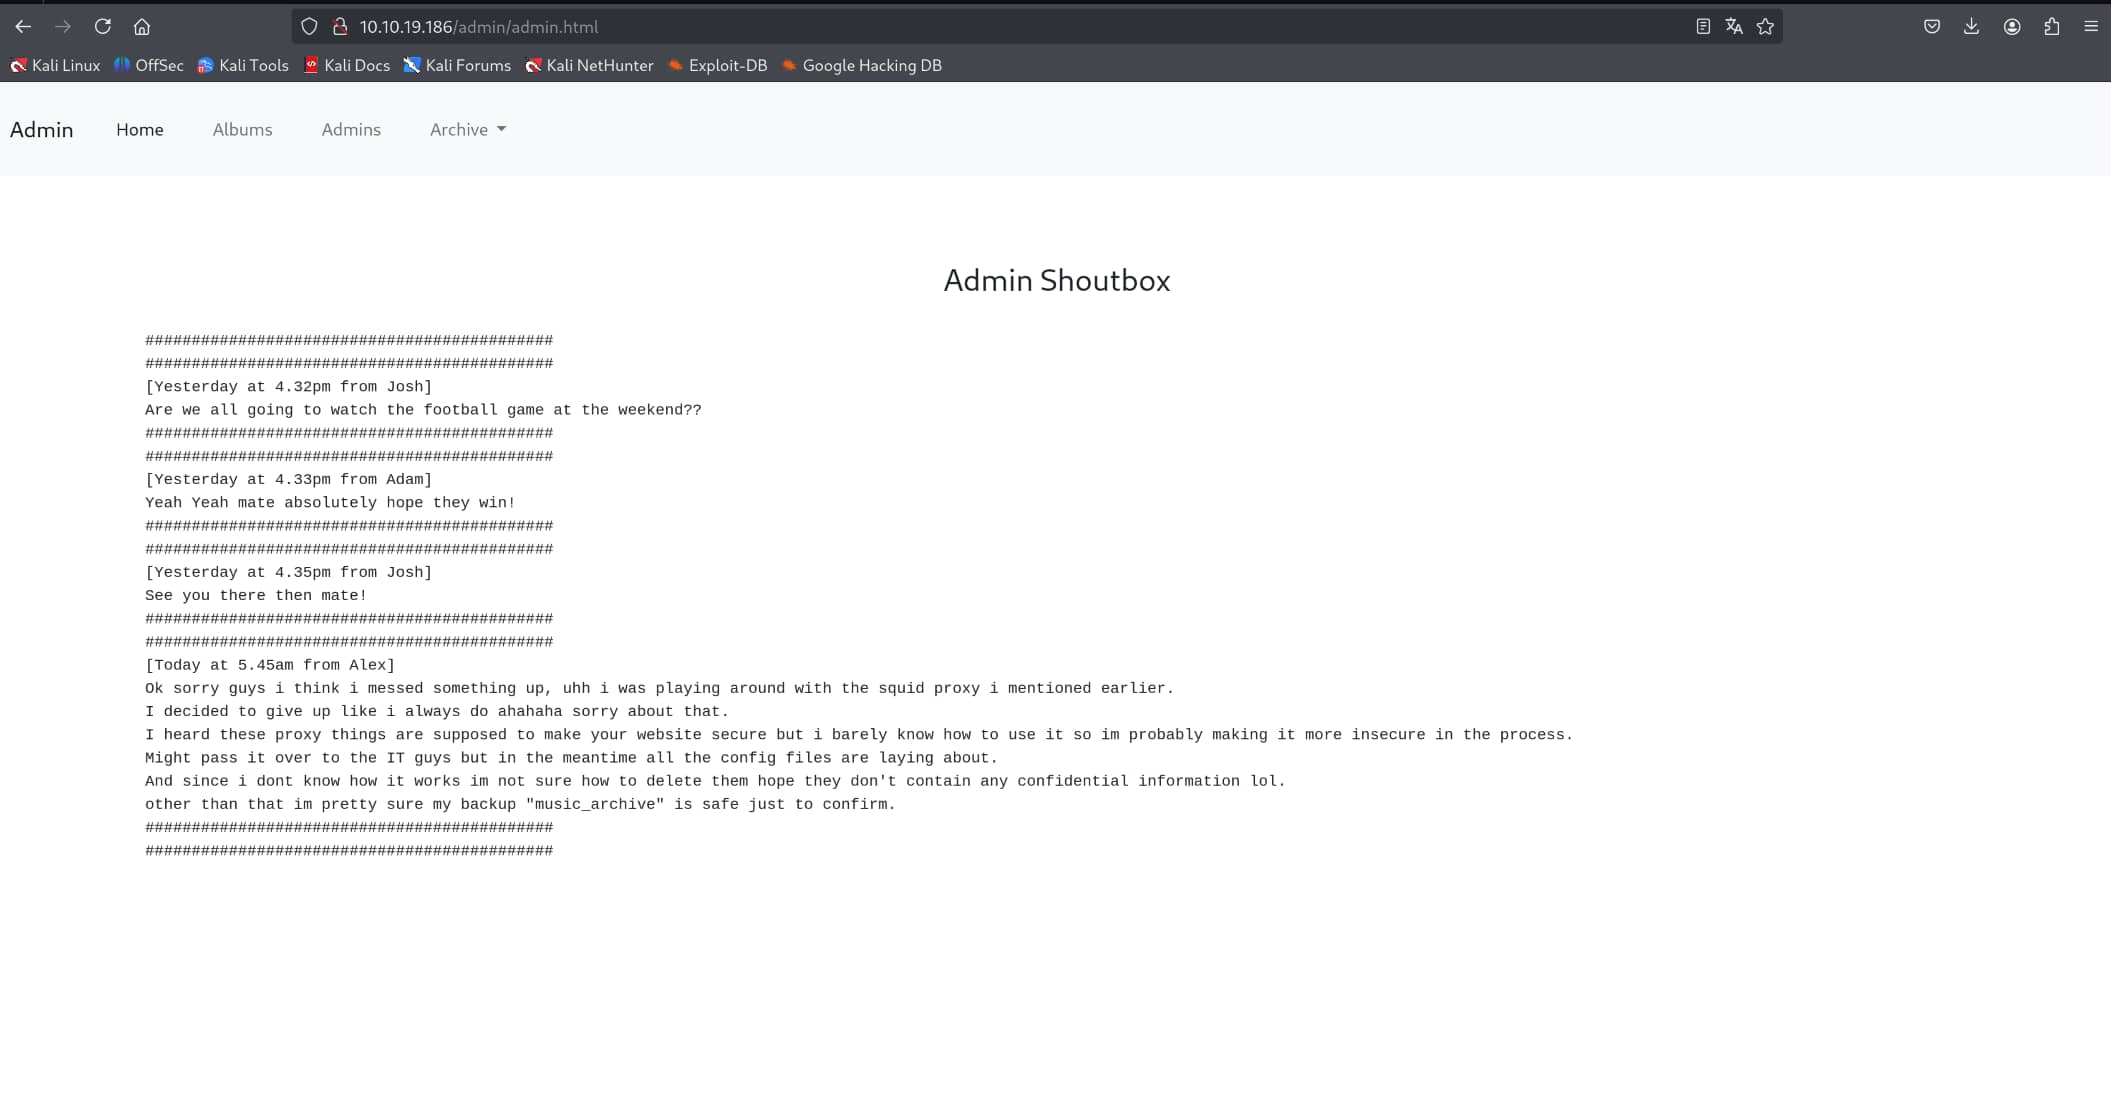
Task: Expand the Archive dropdown
Action: (468, 130)
